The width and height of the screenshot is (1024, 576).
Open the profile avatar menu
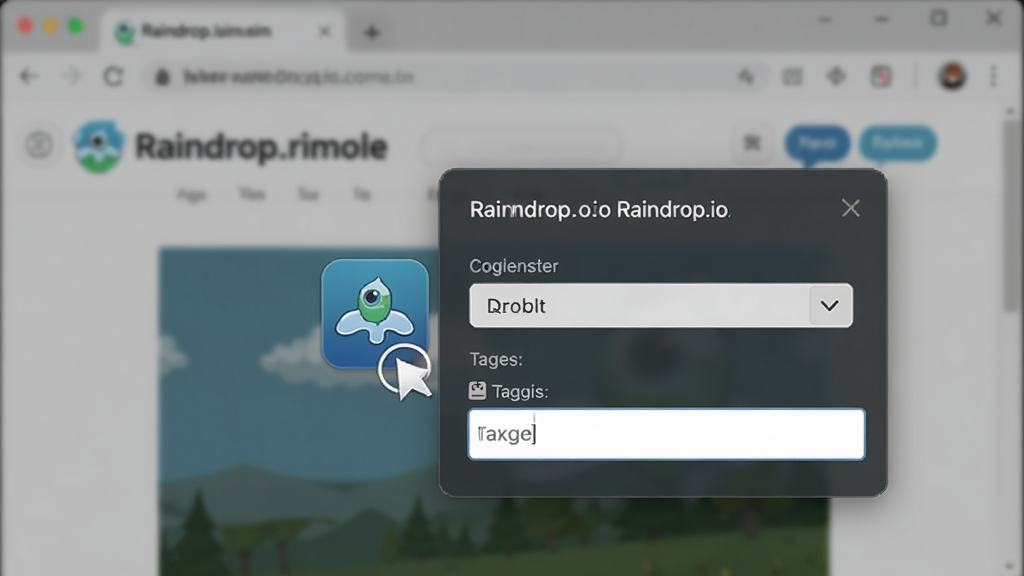coord(952,76)
